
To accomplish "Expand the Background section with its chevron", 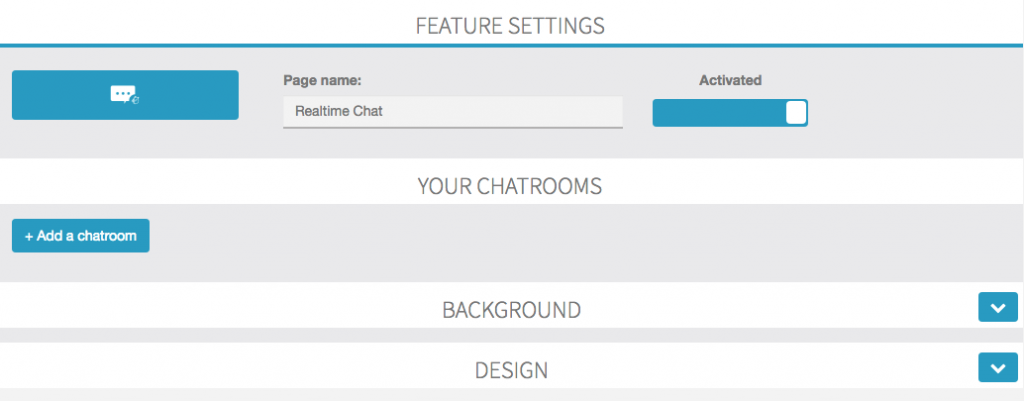I will (996, 308).
